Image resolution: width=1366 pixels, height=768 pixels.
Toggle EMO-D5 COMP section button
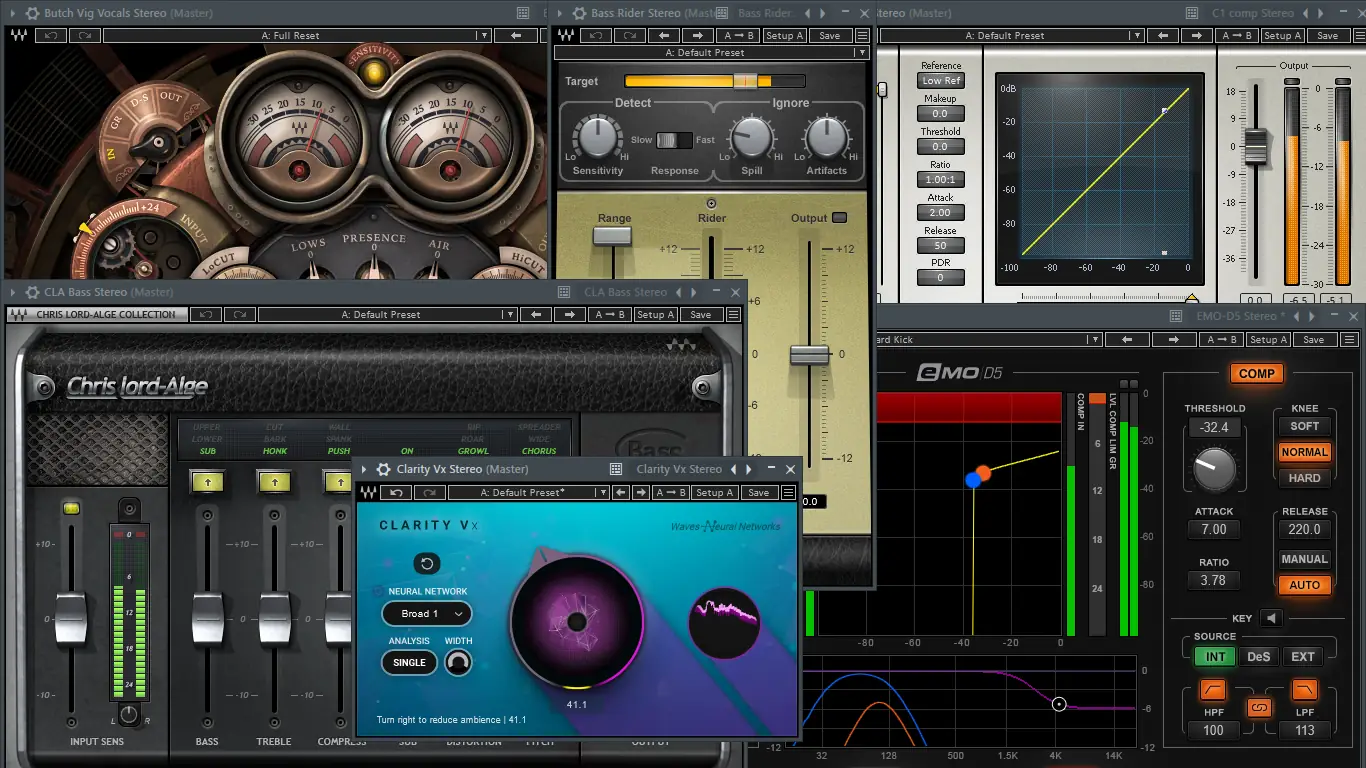tap(1257, 374)
